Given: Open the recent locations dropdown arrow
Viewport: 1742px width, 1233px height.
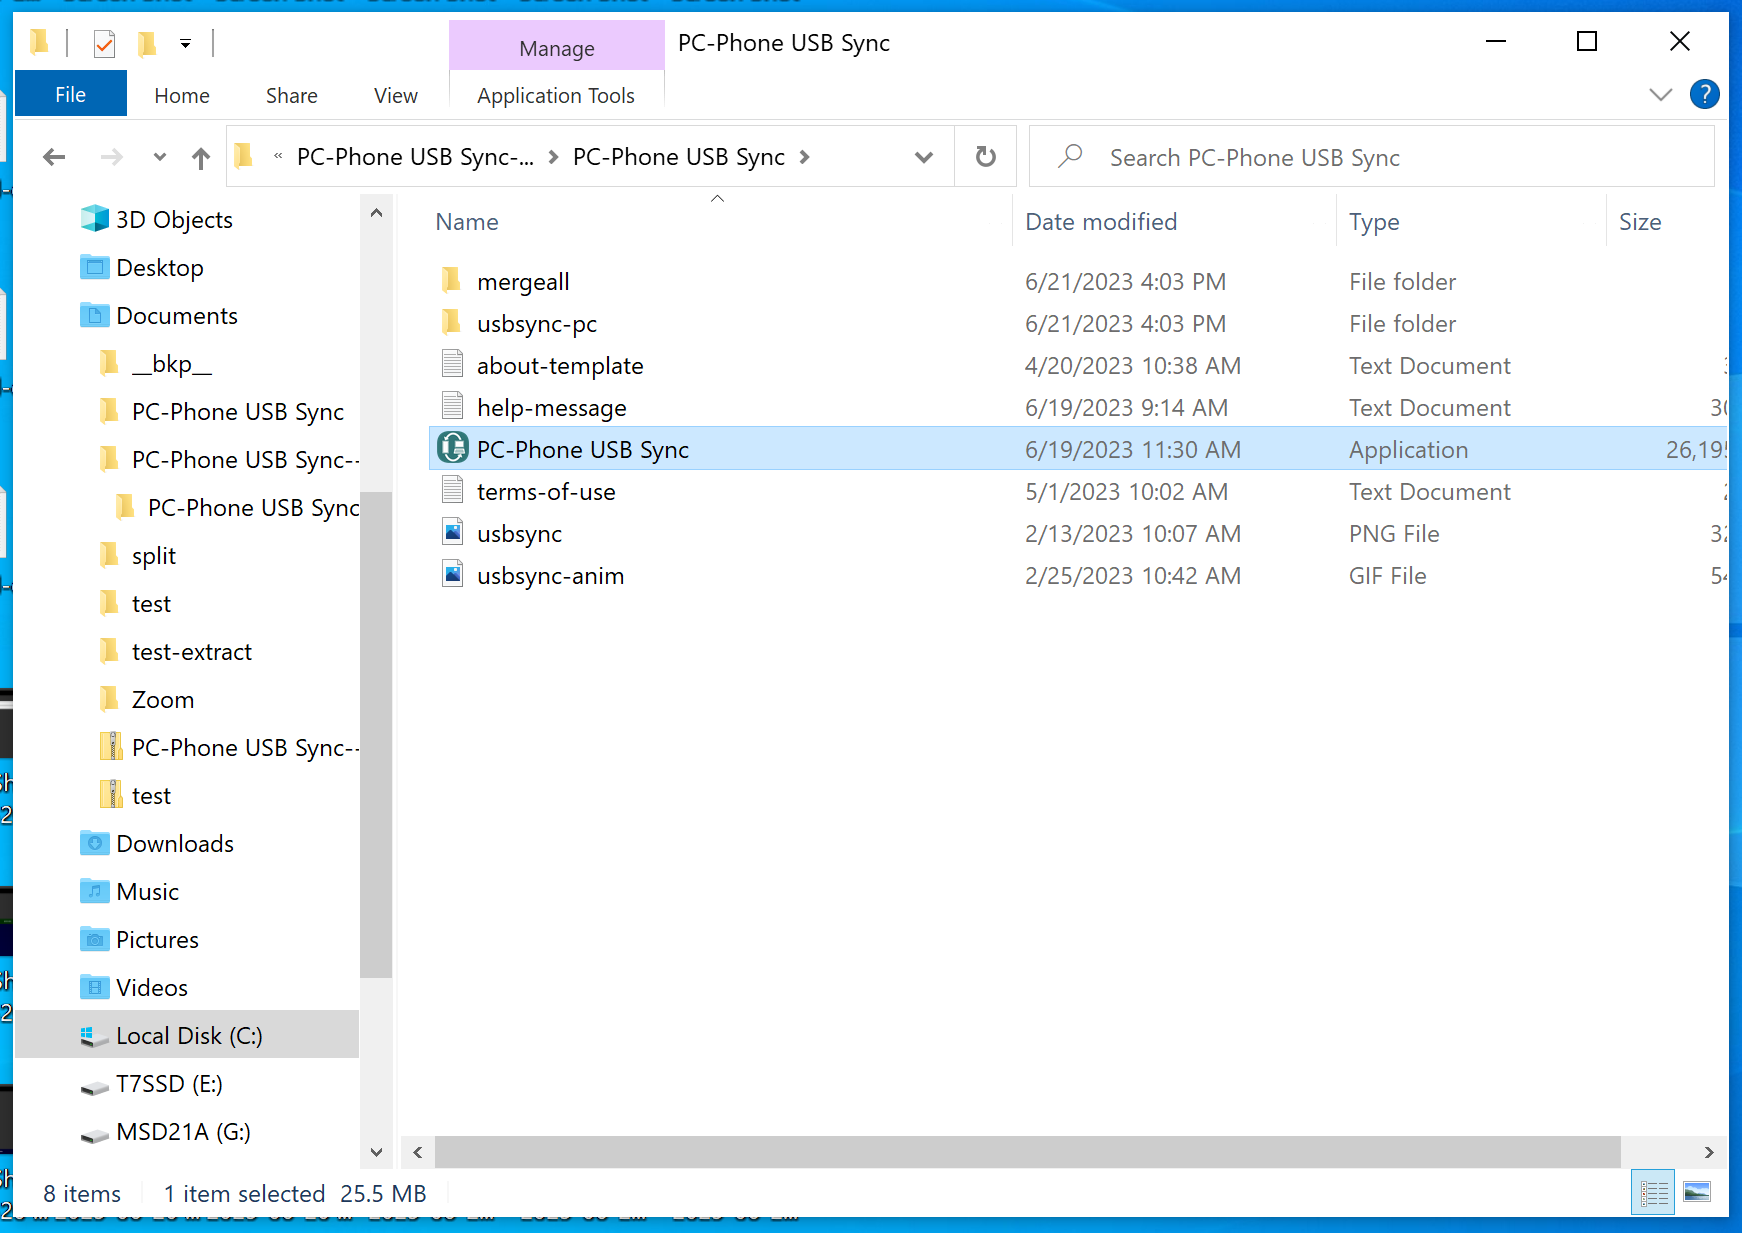Looking at the screenshot, I should pyautogui.click(x=160, y=157).
